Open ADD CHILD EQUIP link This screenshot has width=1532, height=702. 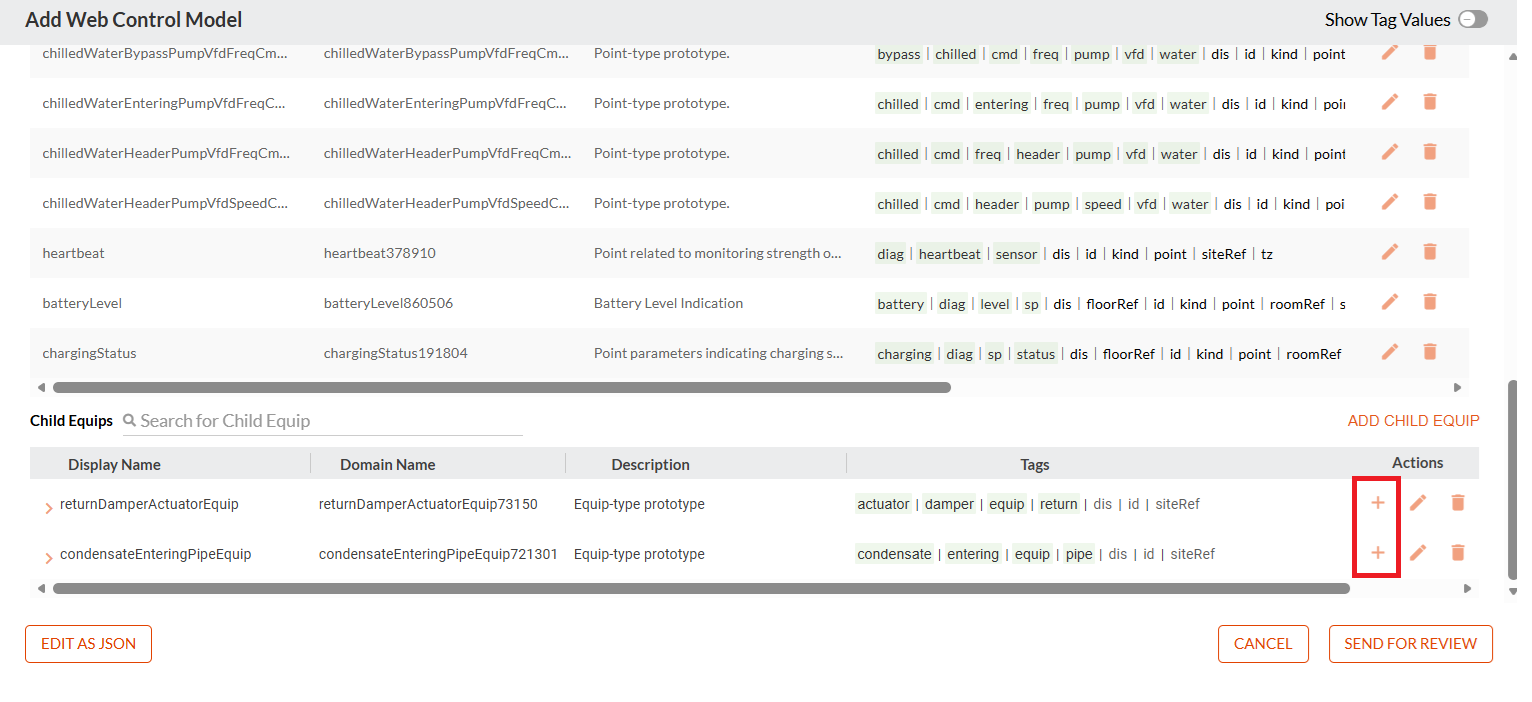tap(1413, 421)
